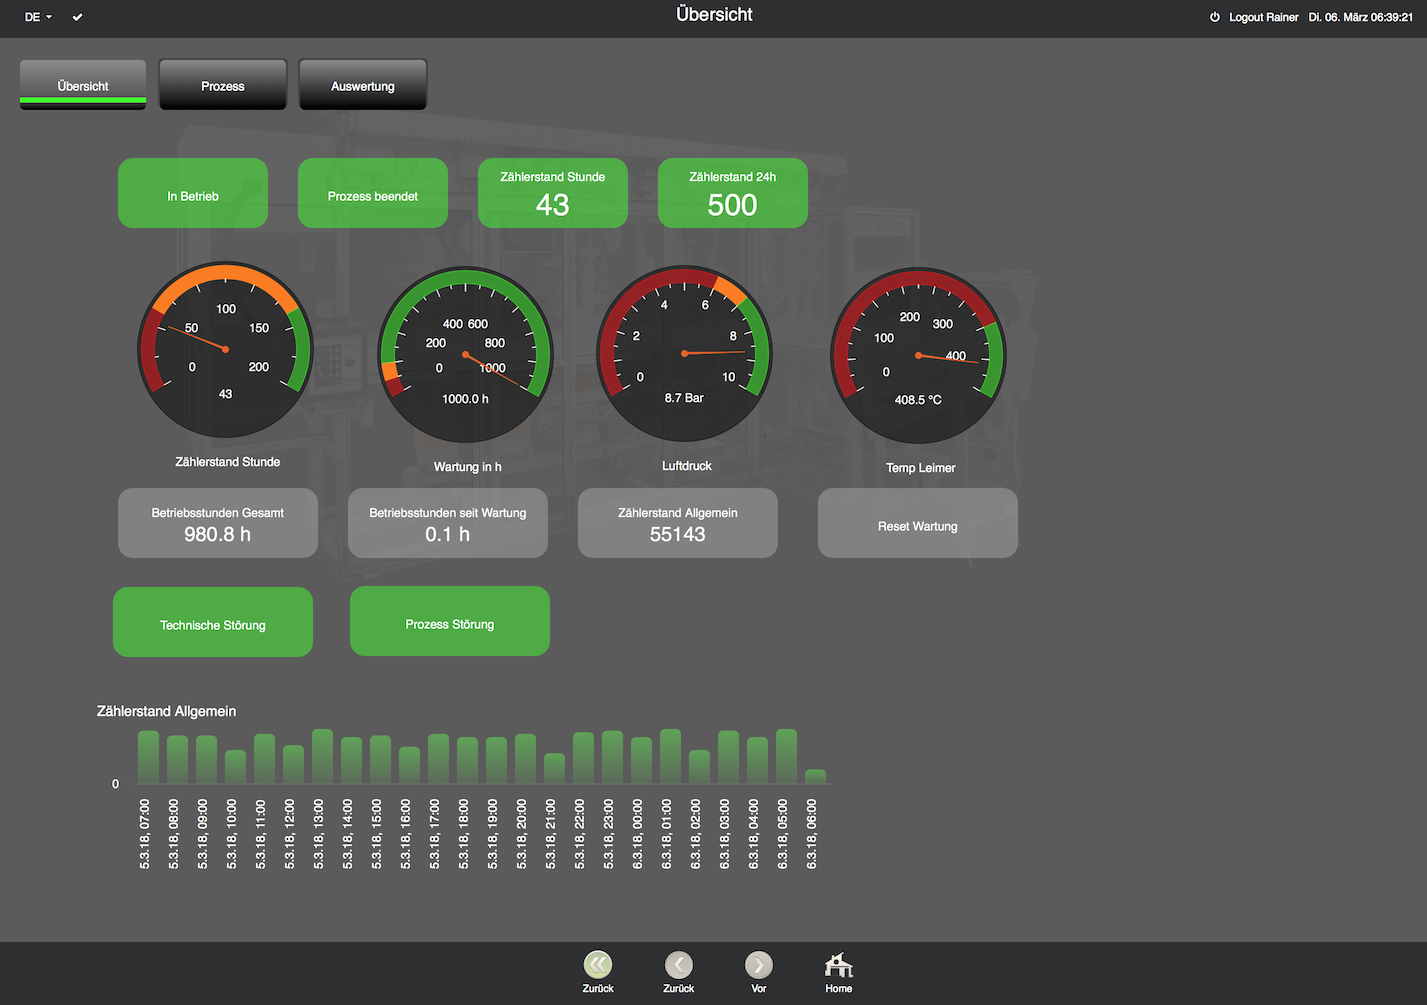Click the power icon beside Logout
1427x1005 pixels.
[x=1215, y=17]
